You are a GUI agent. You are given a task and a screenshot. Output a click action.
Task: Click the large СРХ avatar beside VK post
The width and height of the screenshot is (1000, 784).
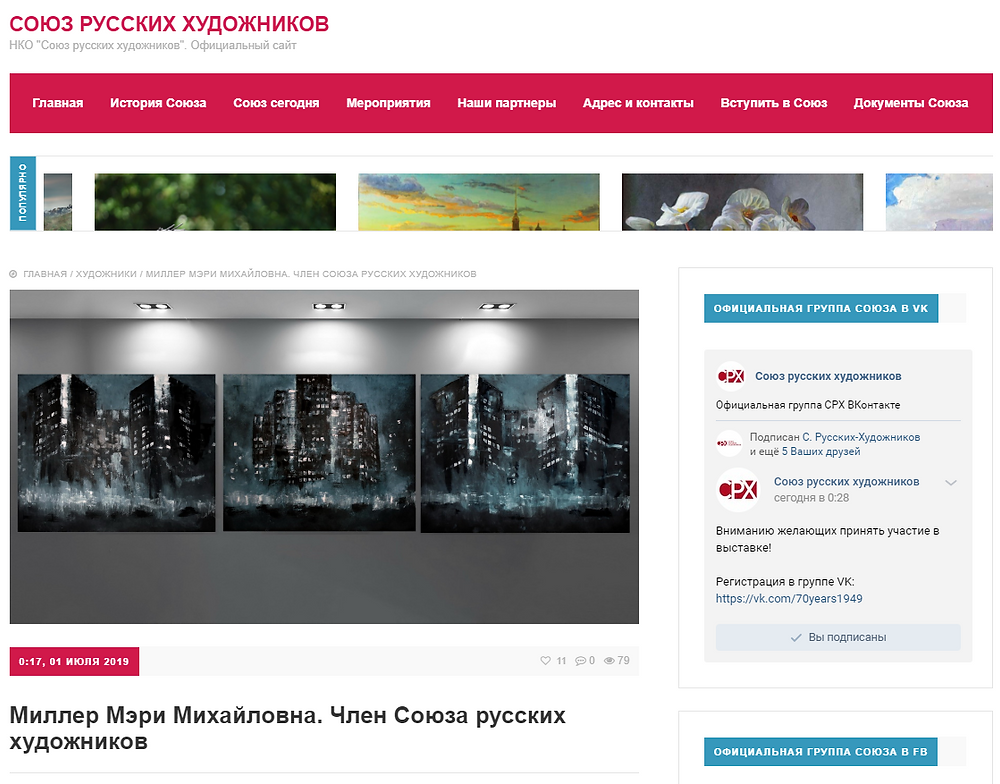pyautogui.click(x=738, y=490)
